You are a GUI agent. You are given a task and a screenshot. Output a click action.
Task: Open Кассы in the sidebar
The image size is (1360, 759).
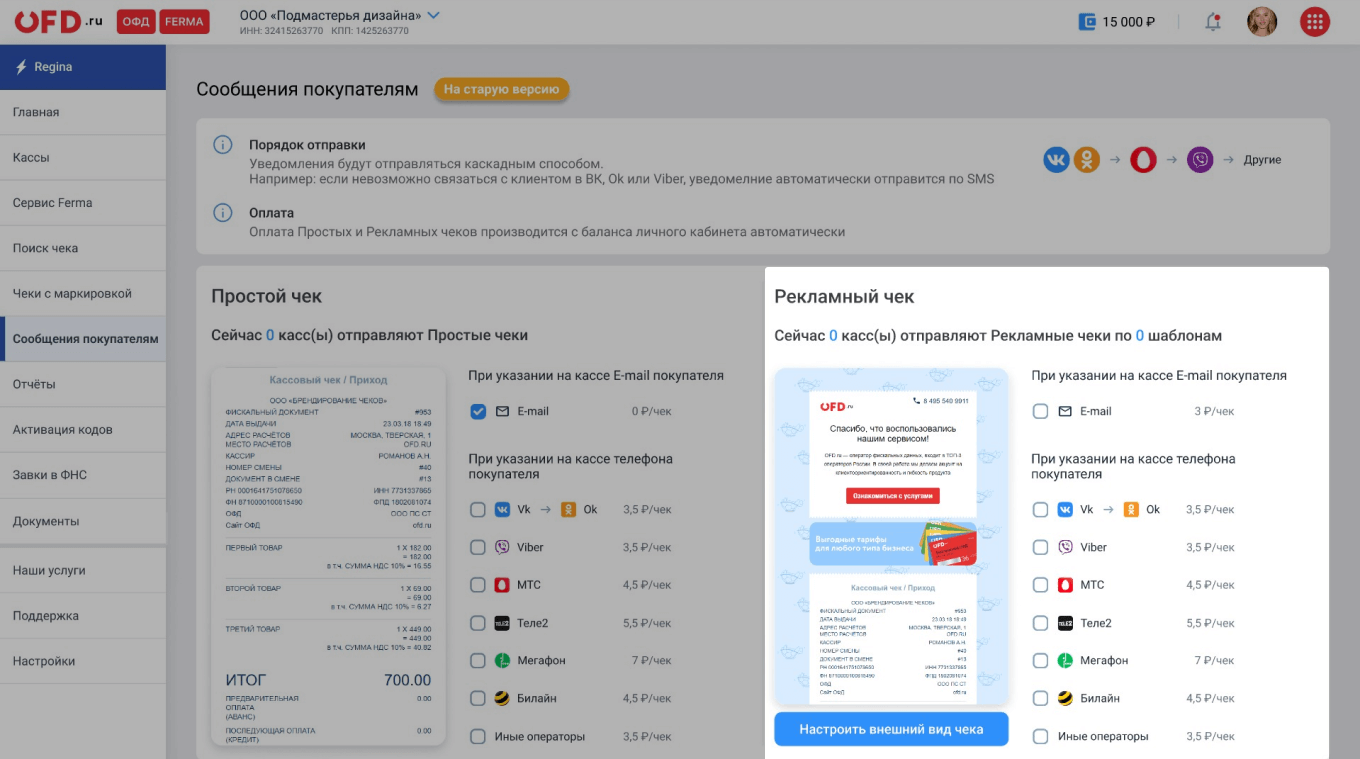(x=83, y=157)
